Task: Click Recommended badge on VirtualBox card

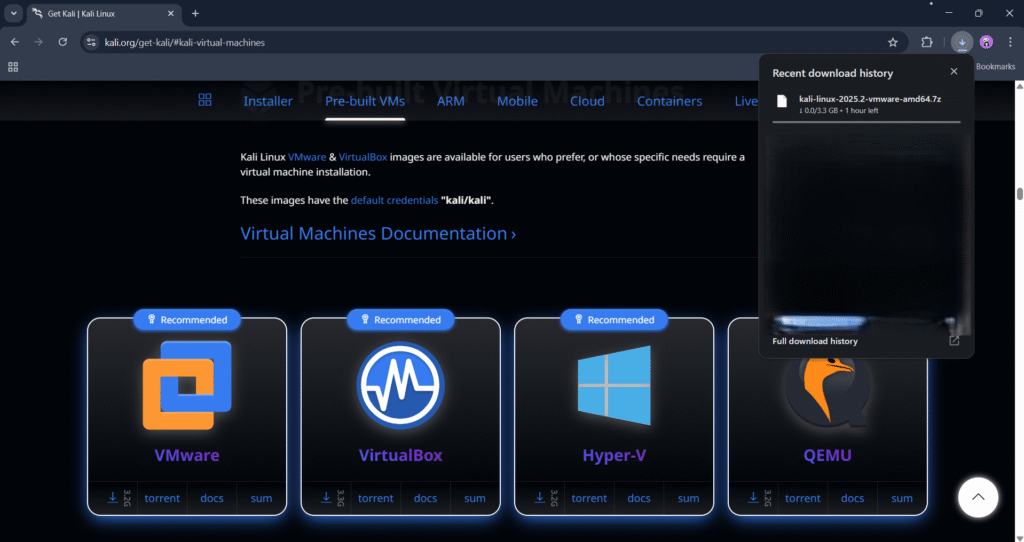Action: (x=400, y=319)
